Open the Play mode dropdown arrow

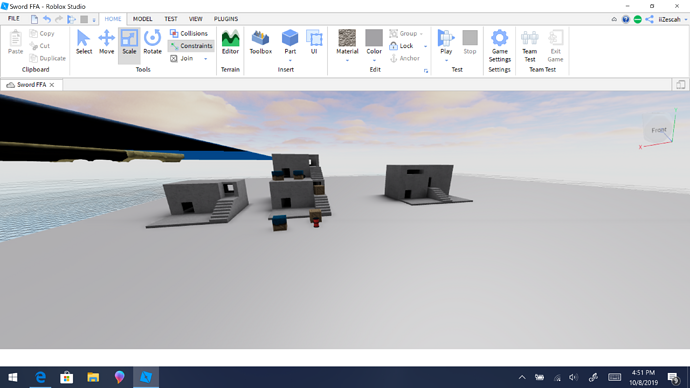click(446, 61)
